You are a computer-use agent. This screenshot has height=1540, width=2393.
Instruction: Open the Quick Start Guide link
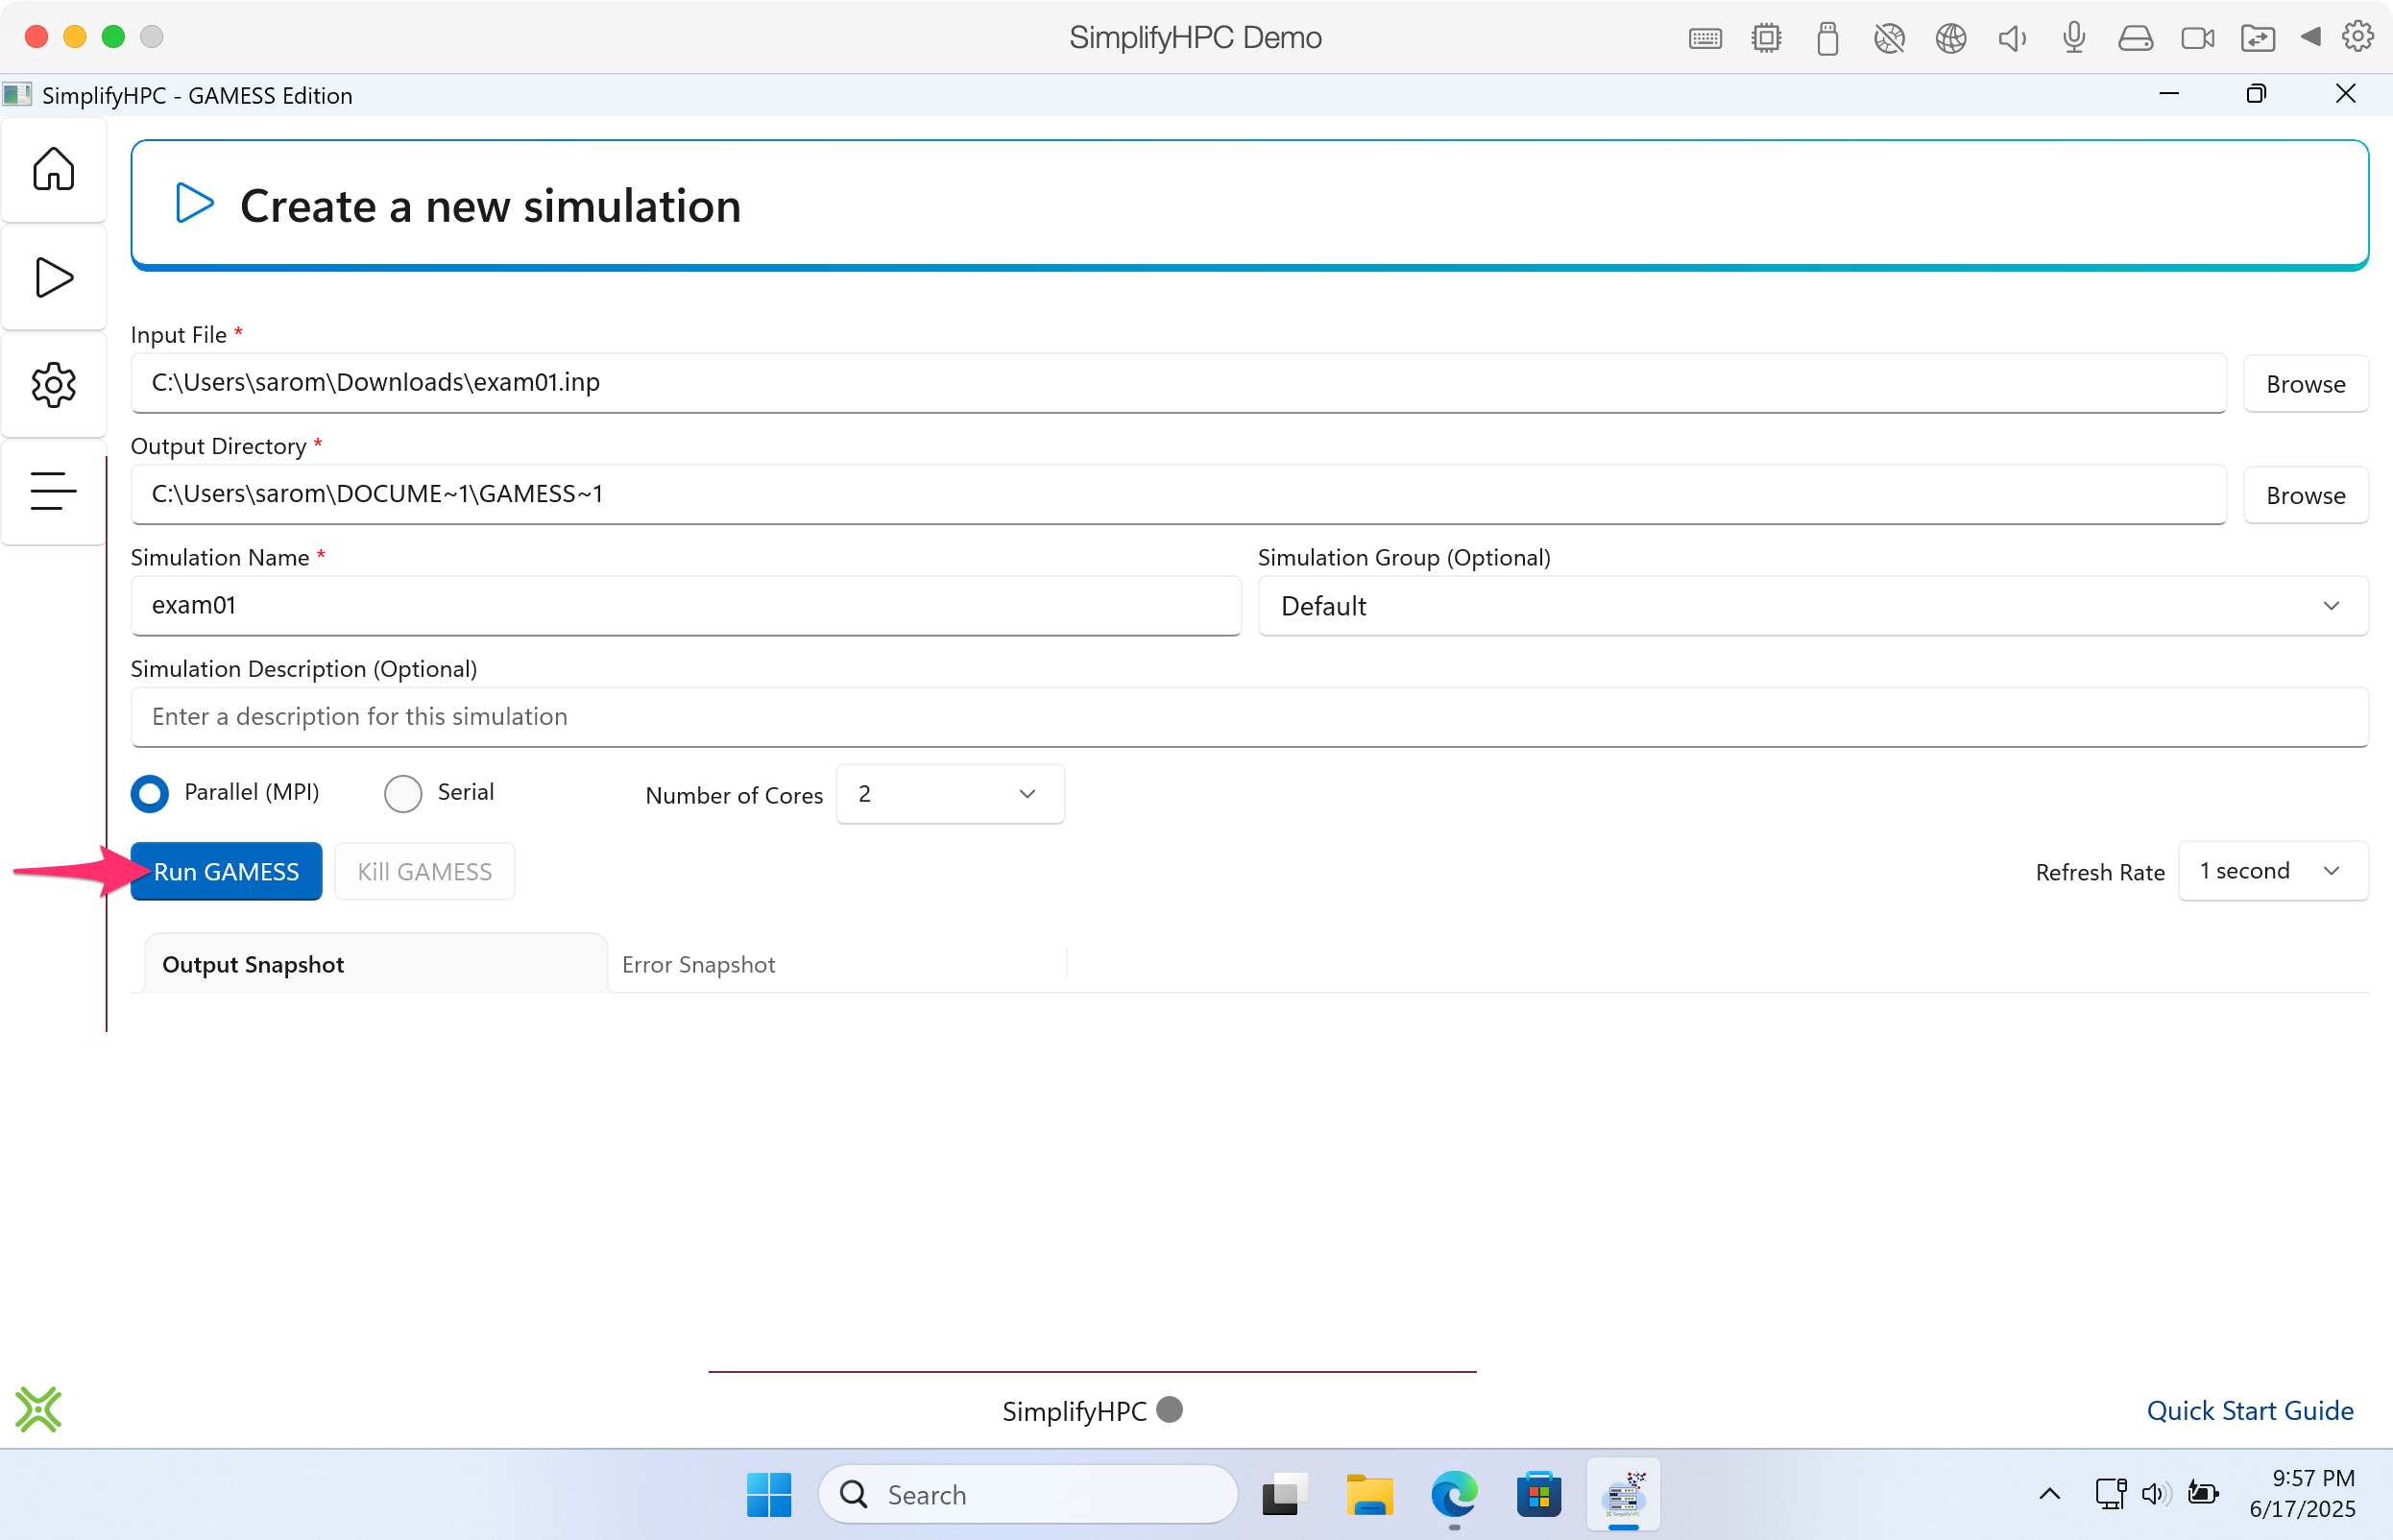[2249, 1410]
